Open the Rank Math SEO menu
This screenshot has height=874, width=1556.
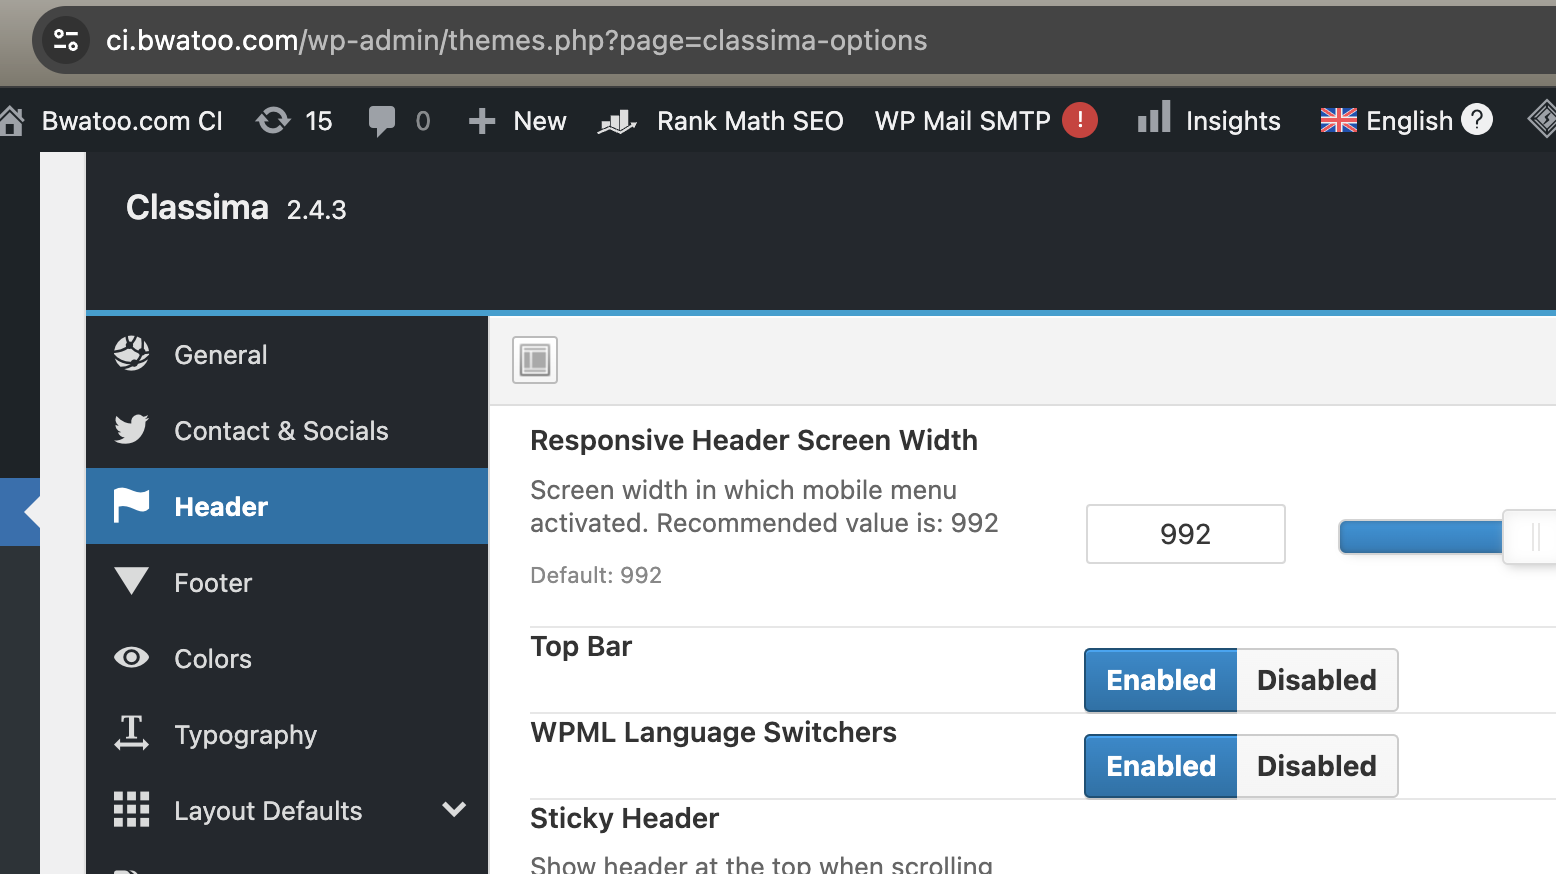750,121
